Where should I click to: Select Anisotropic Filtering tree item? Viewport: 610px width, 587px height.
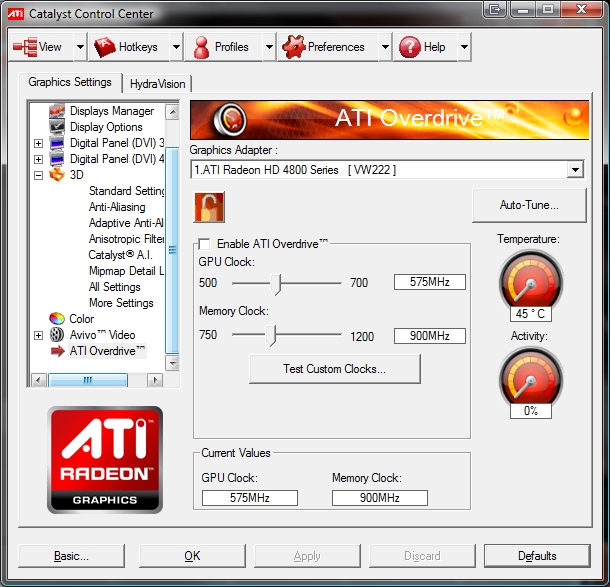click(x=126, y=238)
